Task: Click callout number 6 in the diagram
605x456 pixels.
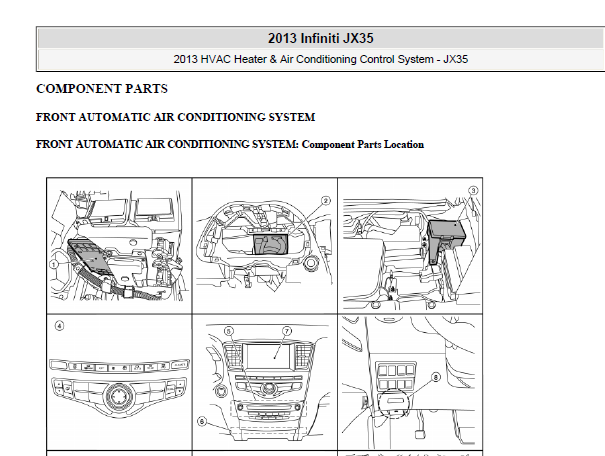Action: (x=202, y=421)
